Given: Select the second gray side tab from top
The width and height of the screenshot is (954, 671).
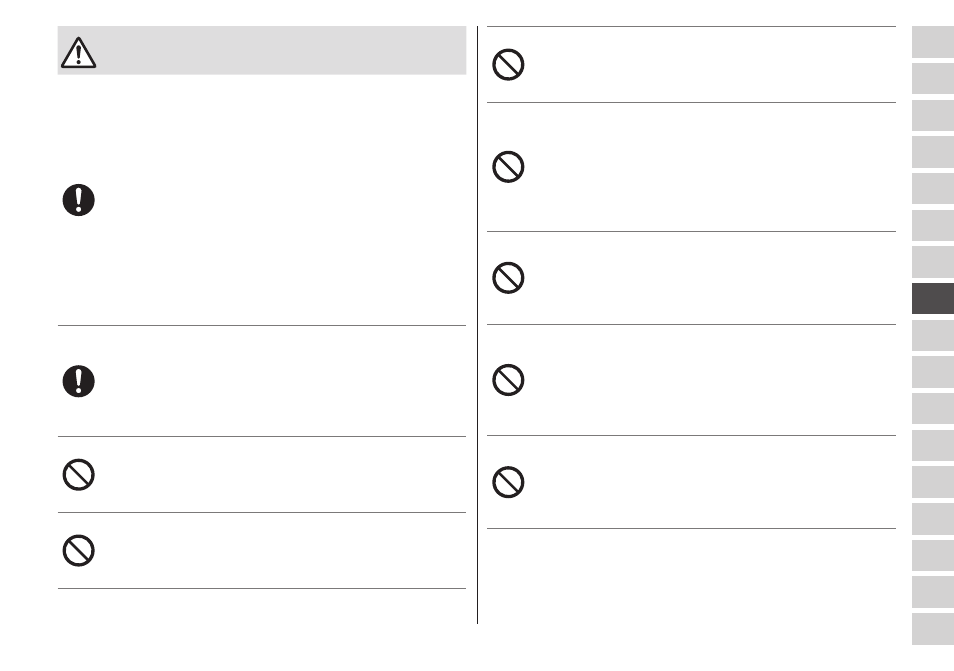Looking at the screenshot, I should pyautogui.click(x=933, y=78).
